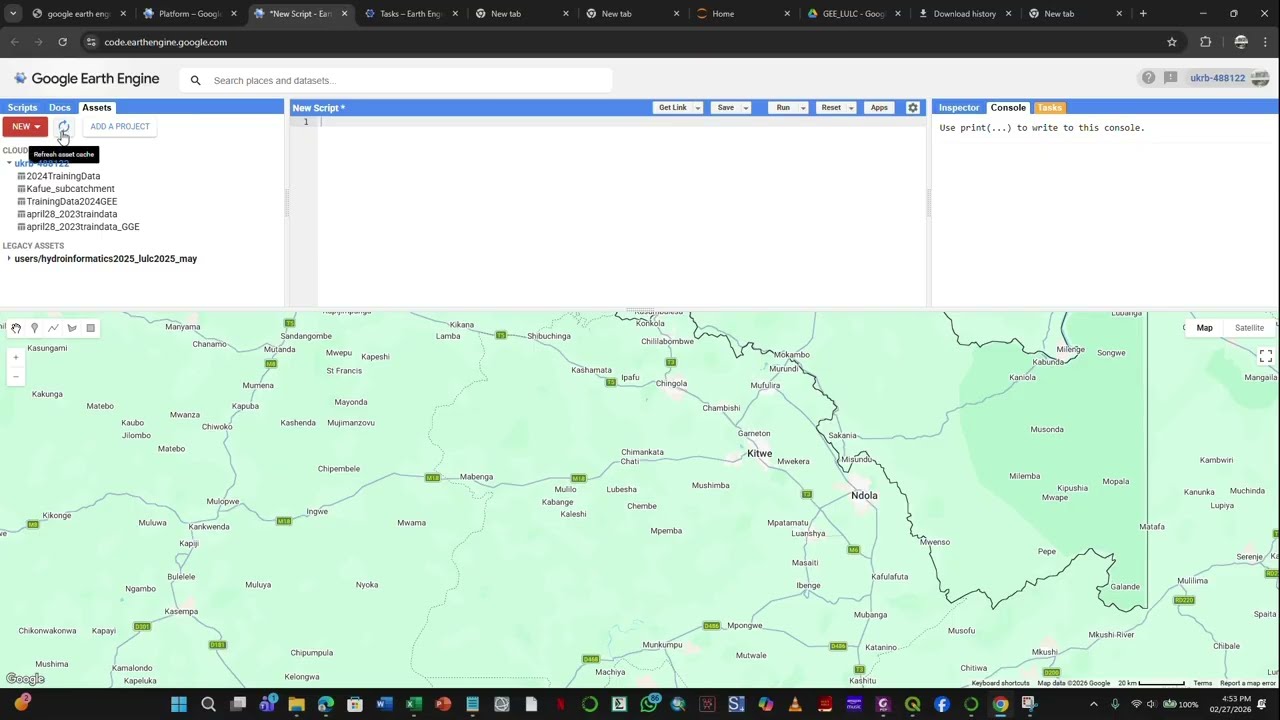This screenshot has height=720, width=1280.
Task: Click the search magnifier icon
Action: [x=195, y=80]
